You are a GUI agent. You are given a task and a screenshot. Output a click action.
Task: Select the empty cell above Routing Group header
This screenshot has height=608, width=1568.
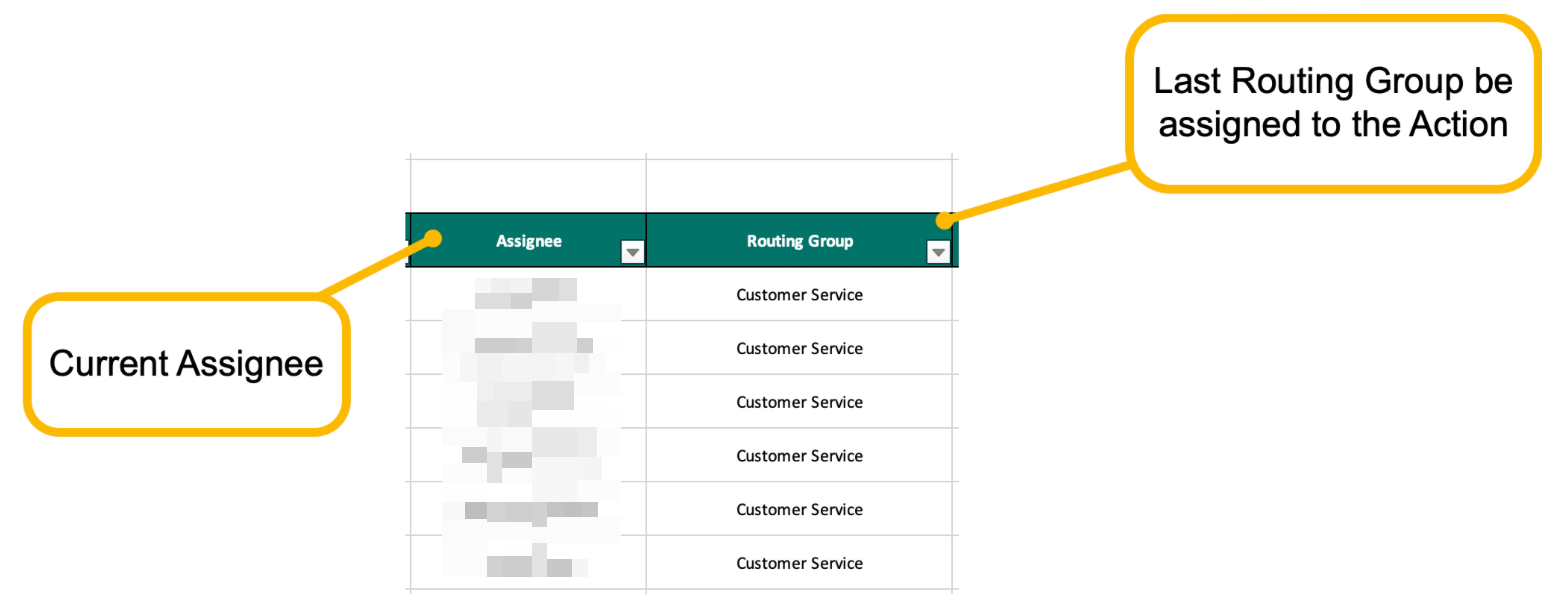click(x=799, y=184)
